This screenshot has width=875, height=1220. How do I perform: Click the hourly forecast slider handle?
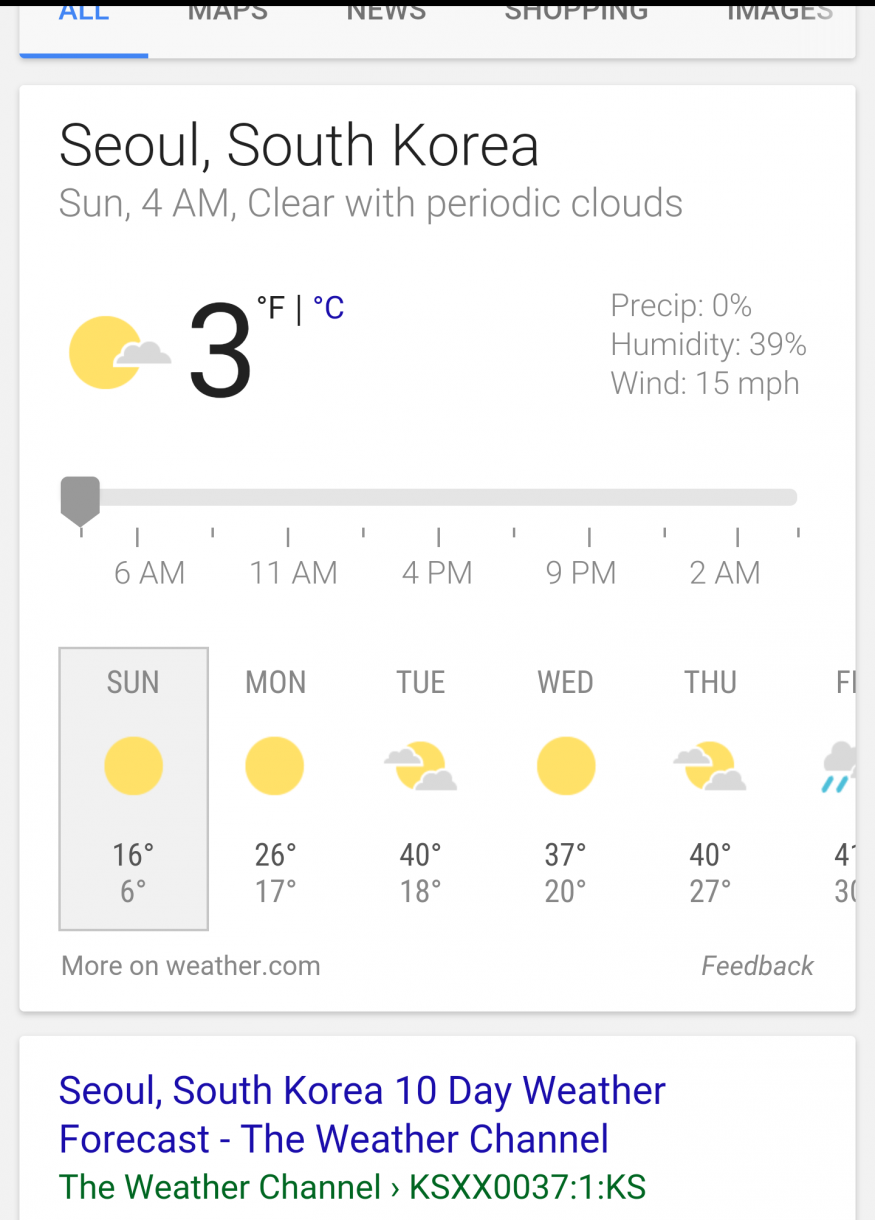pos(80,498)
